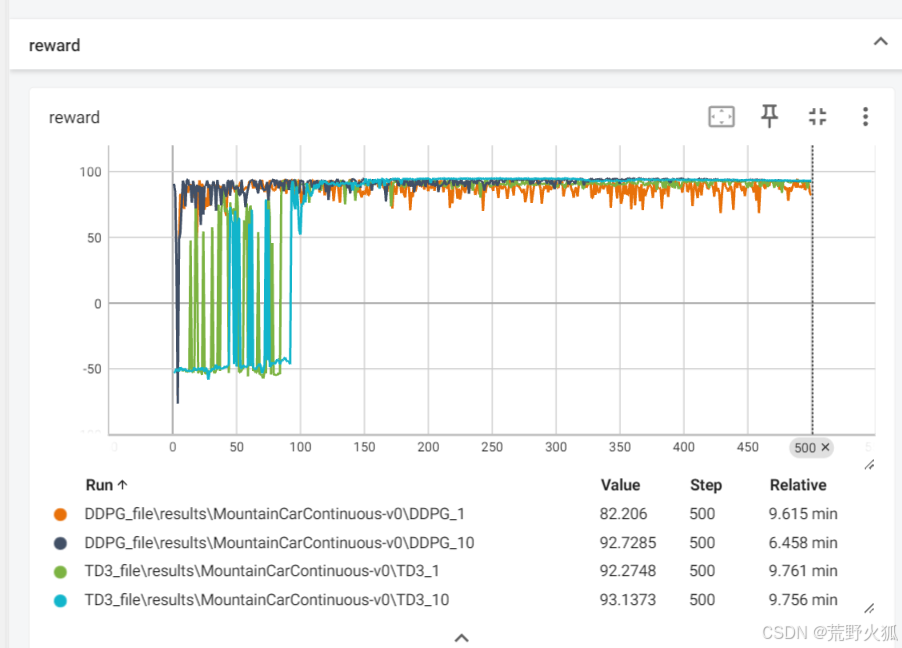Click the Relative column header
Image resolution: width=902 pixels, height=648 pixels.
(x=798, y=485)
